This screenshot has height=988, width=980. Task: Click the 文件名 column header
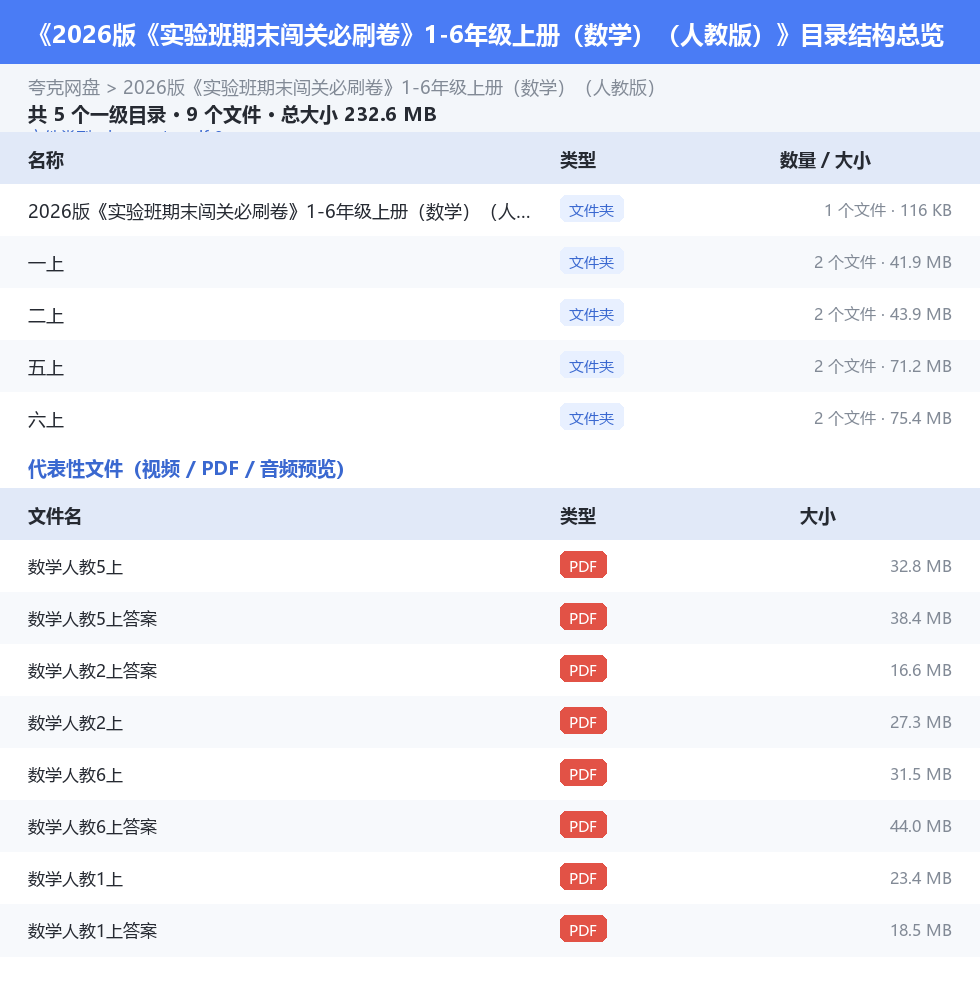(55, 516)
